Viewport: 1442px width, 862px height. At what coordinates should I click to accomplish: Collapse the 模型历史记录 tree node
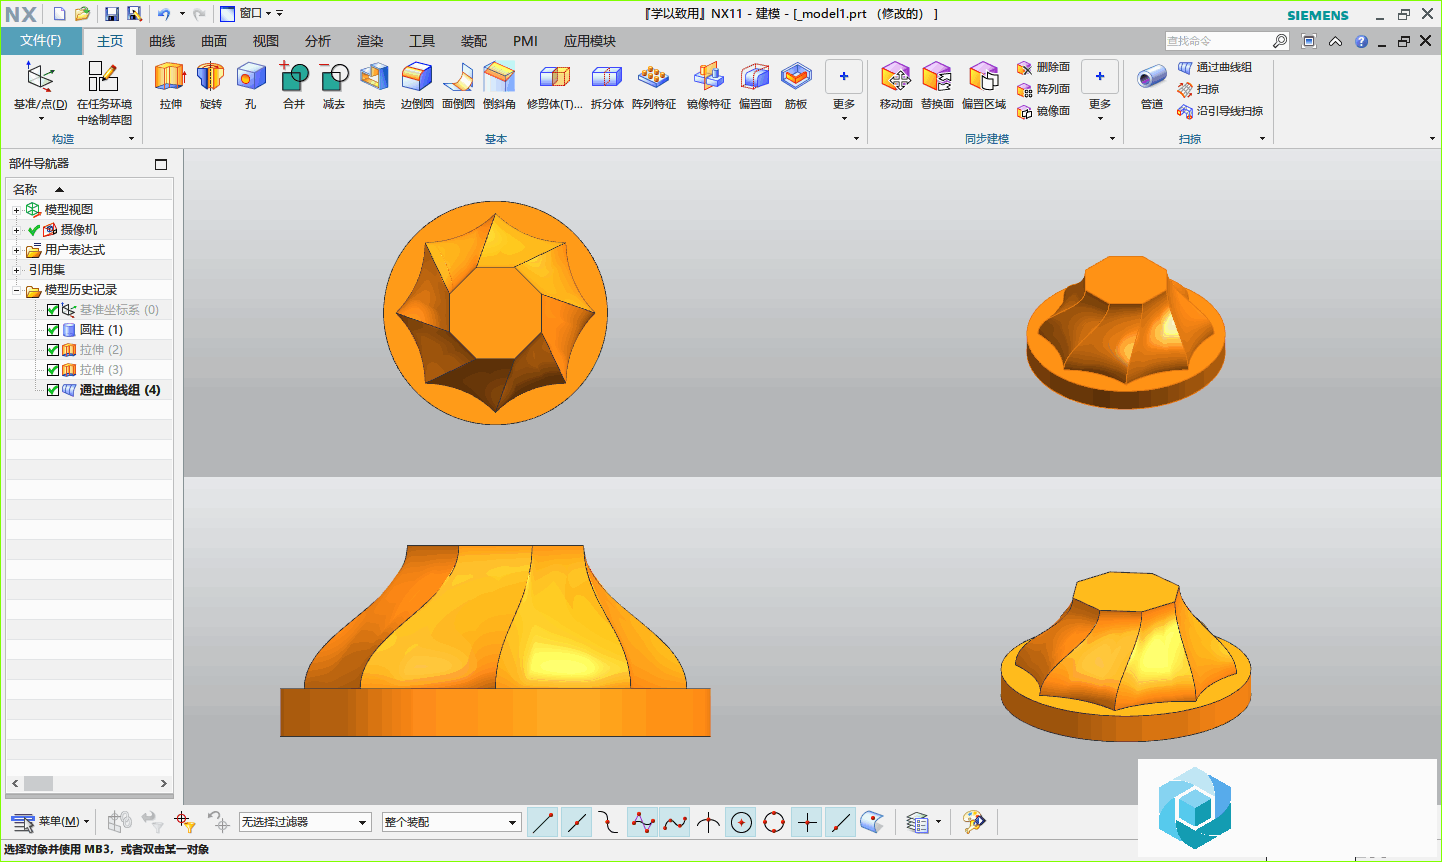pyautogui.click(x=16, y=290)
